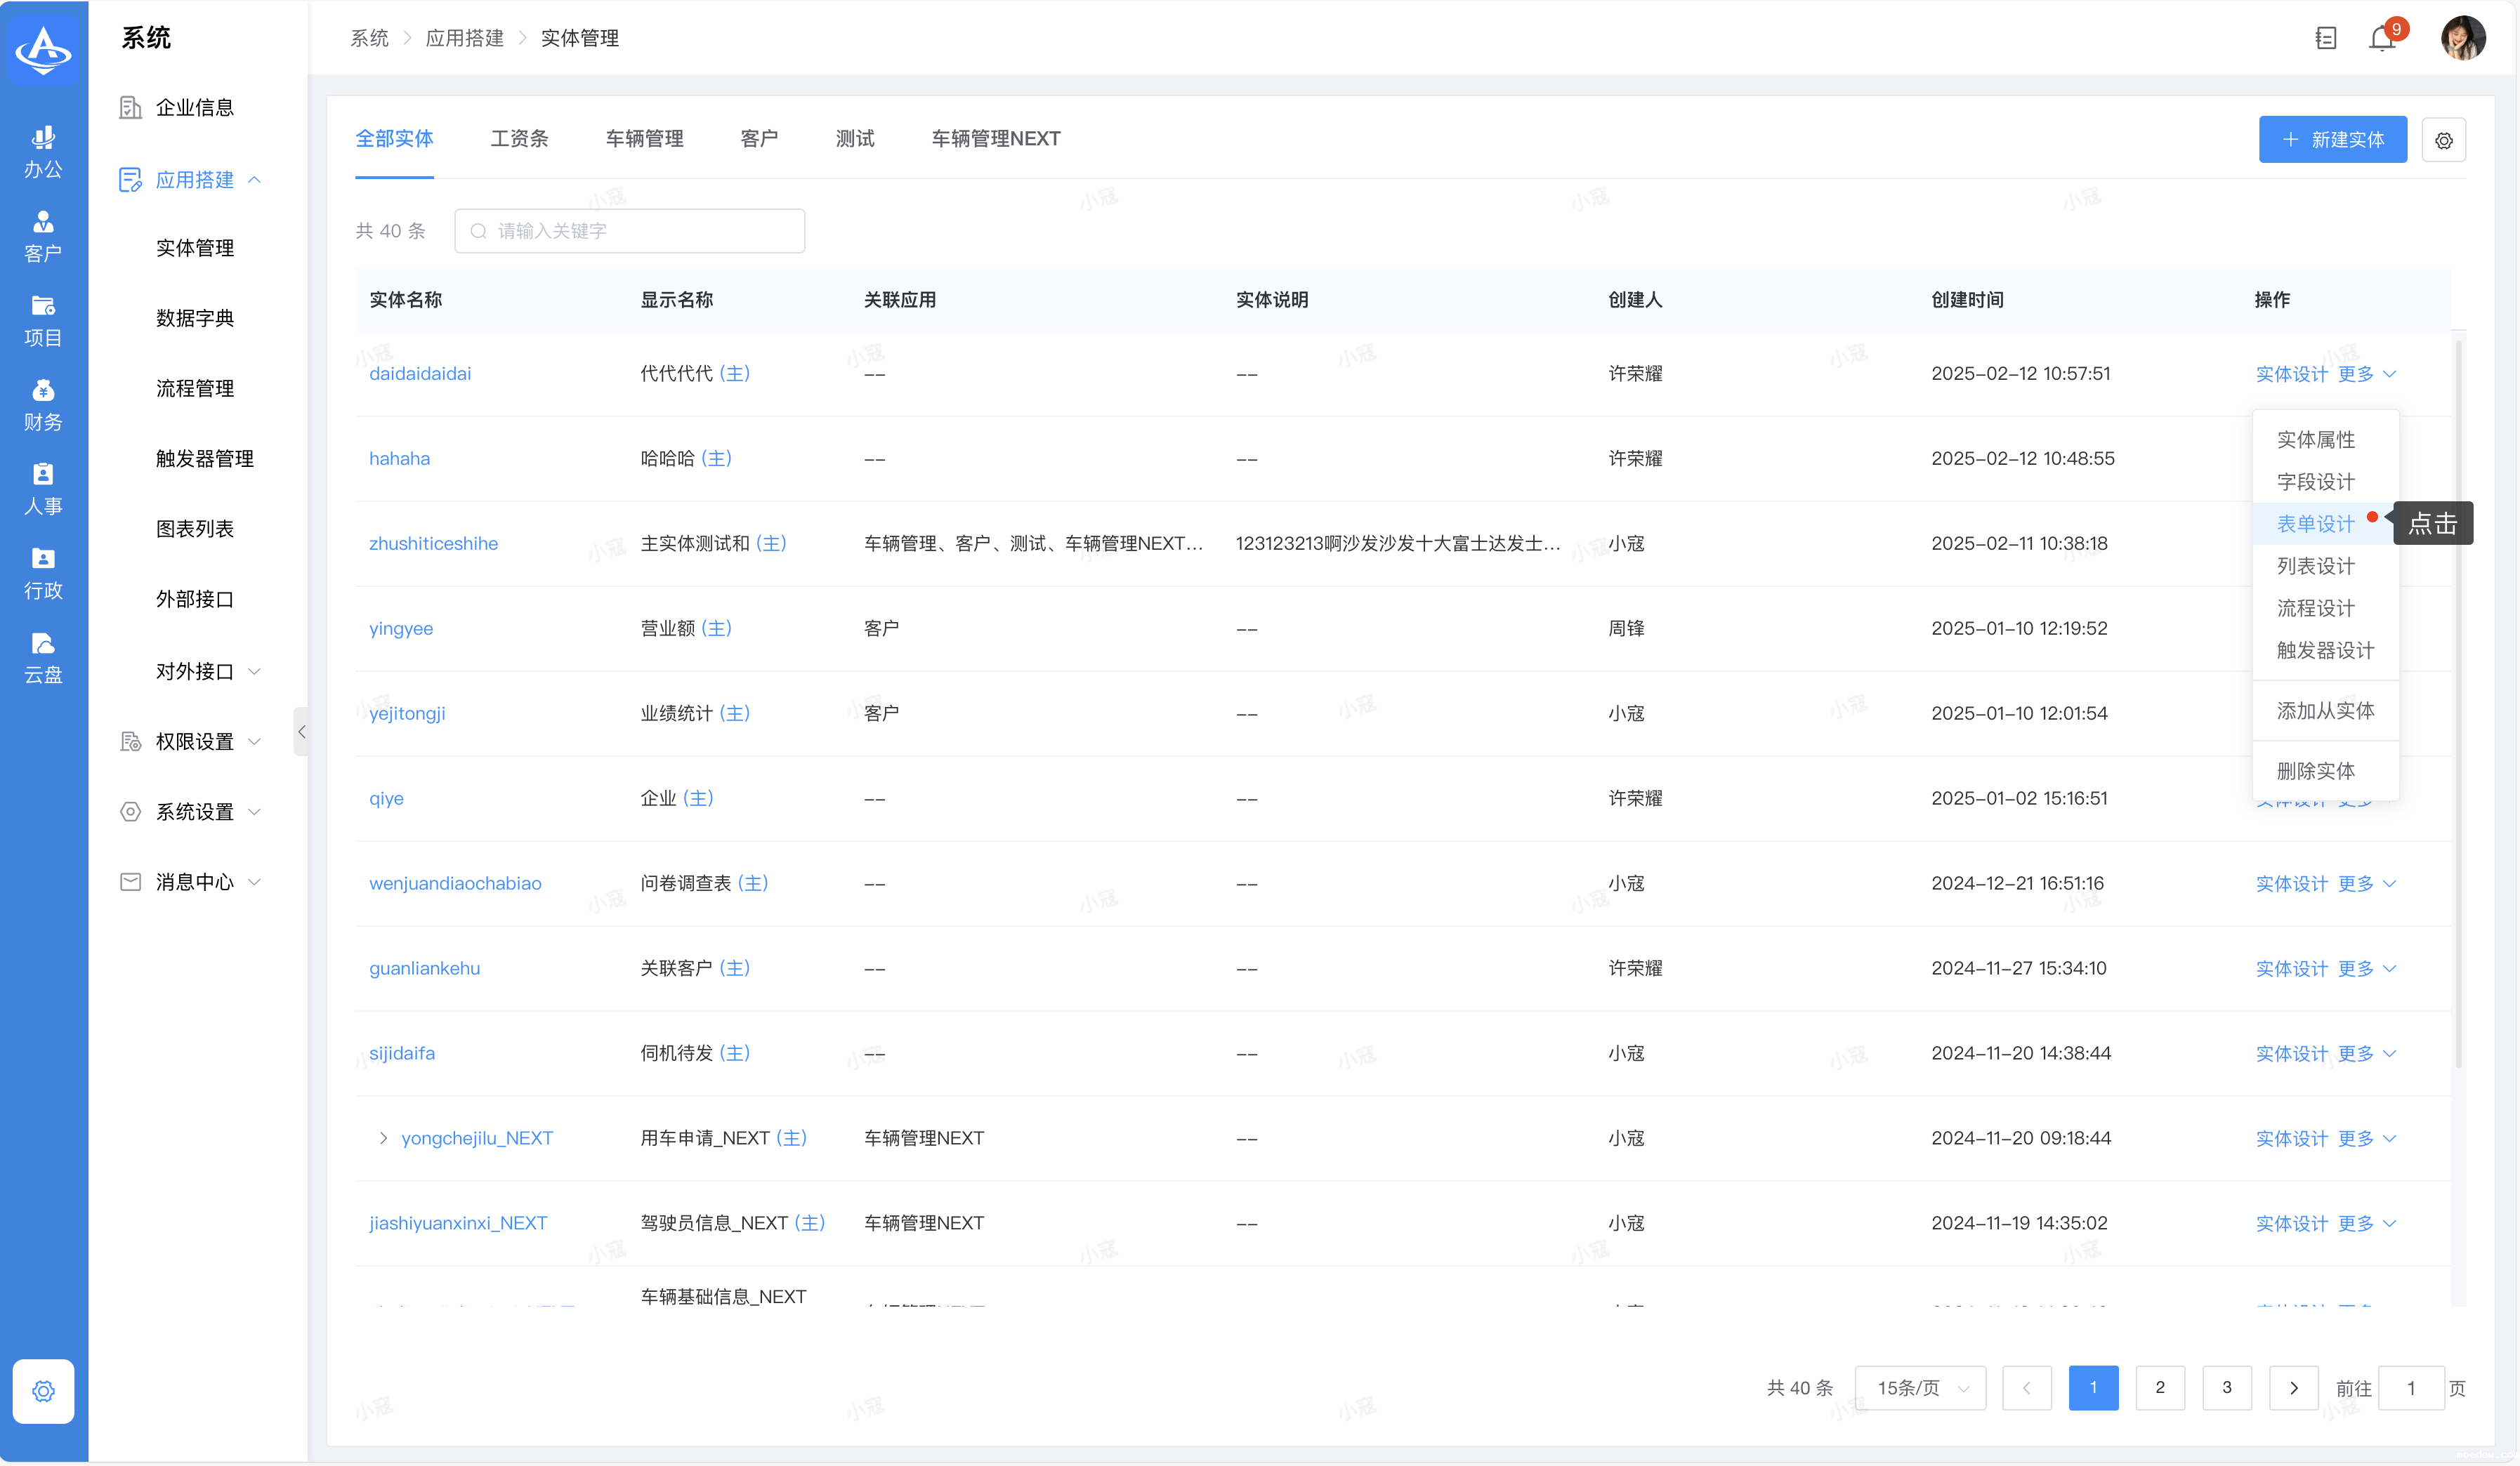
Task: Expand the 权限设置 menu group
Action: [x=195, y=741]
